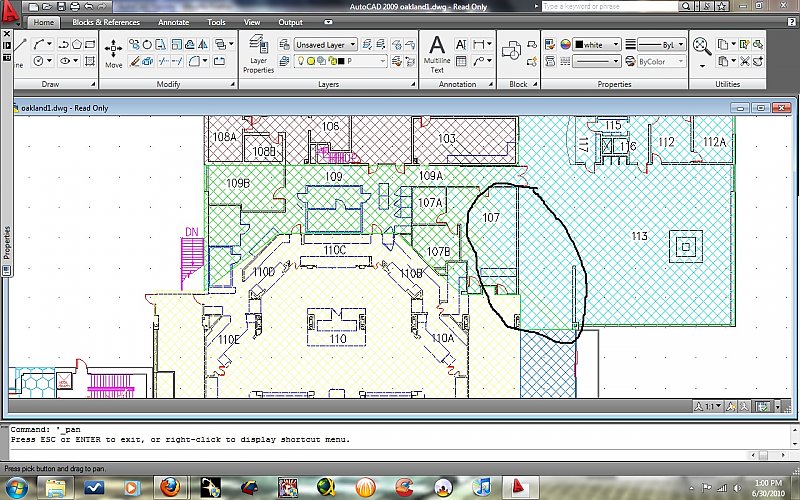Click the Help question mark icon
The image size is (800, 500).
pyautogui.click(x=791, y=22)
